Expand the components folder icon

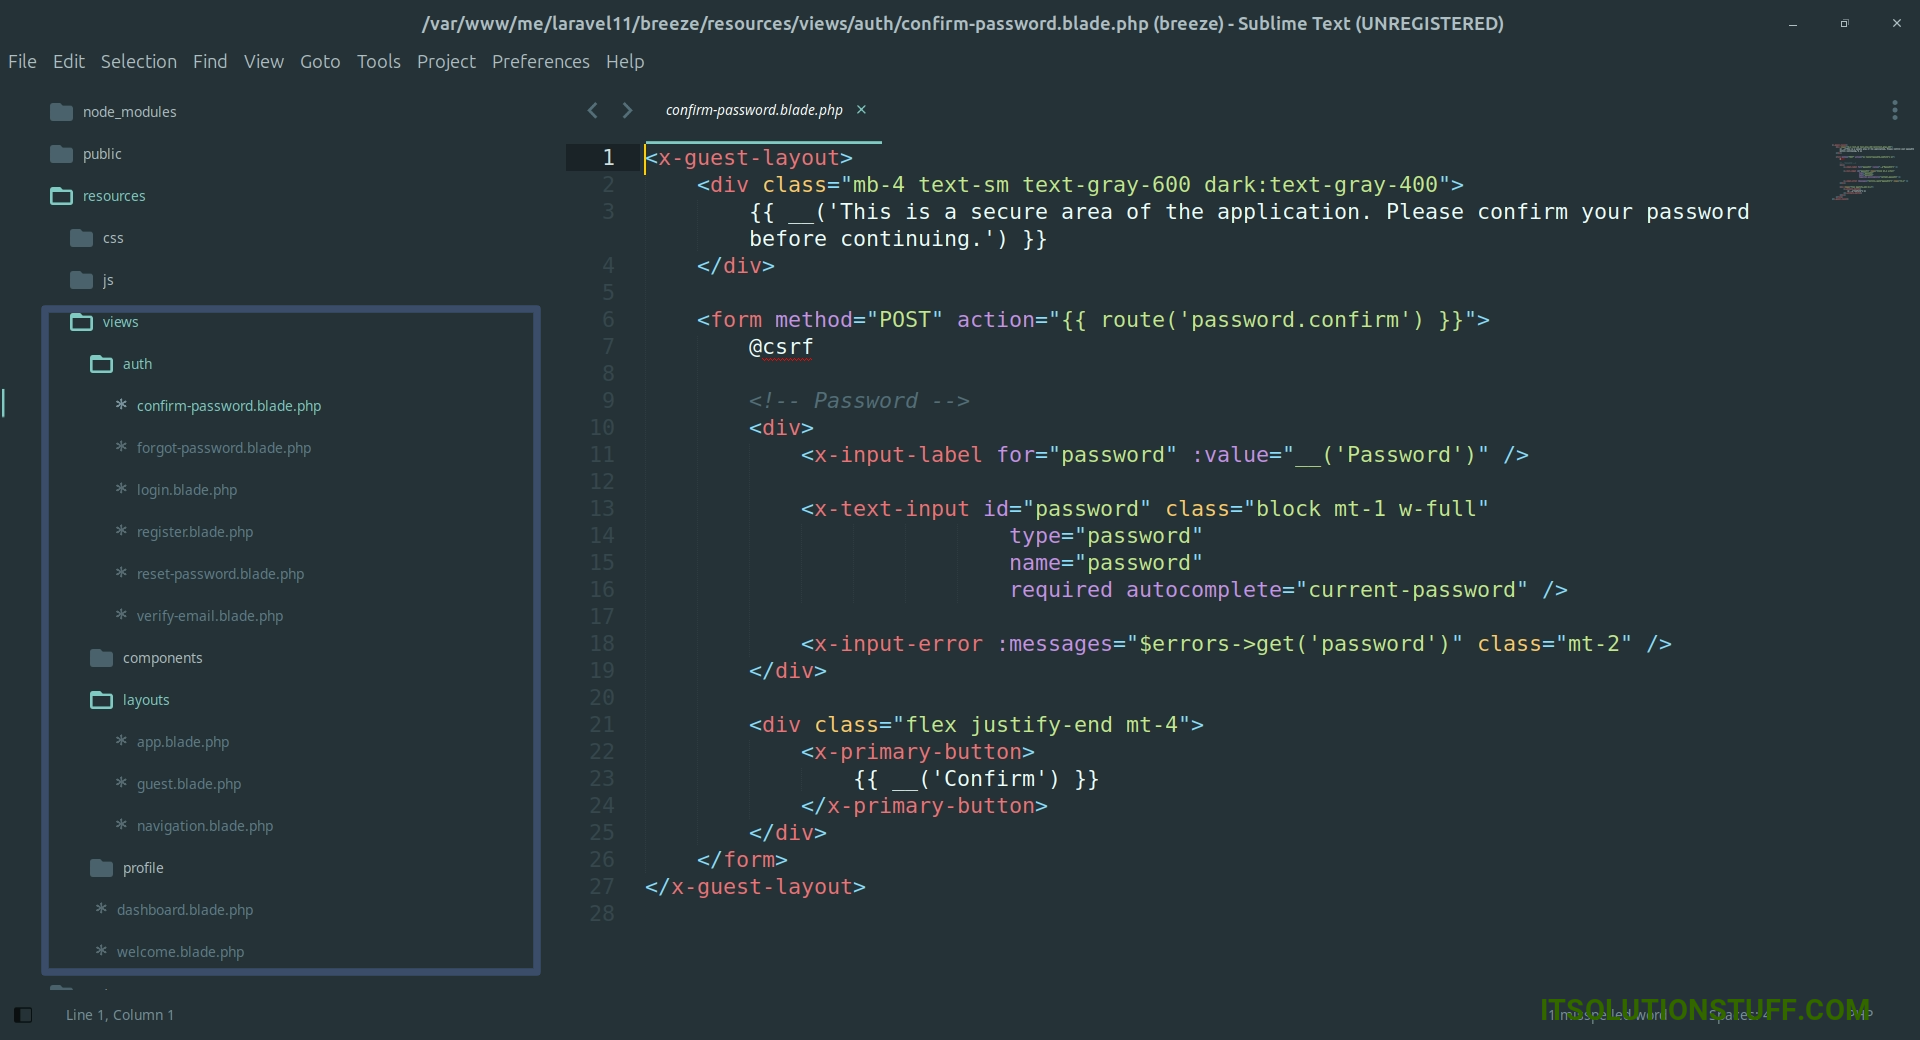coord(102,658)
